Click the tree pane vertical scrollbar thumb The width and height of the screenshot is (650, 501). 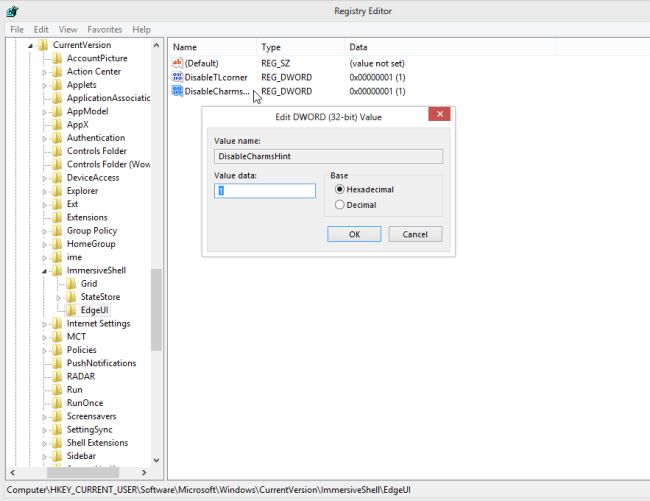click(156, 310)
